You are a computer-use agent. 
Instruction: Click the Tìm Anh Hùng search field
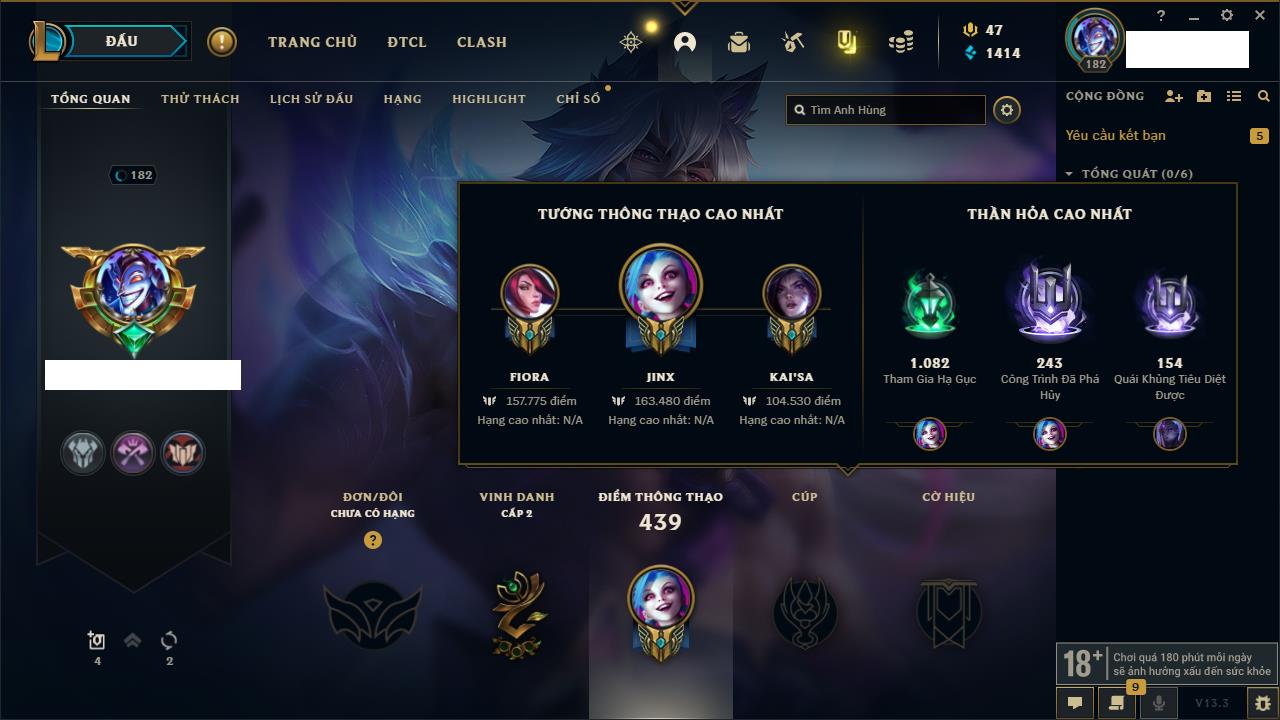pyautogui.click(x=886, y=110)
